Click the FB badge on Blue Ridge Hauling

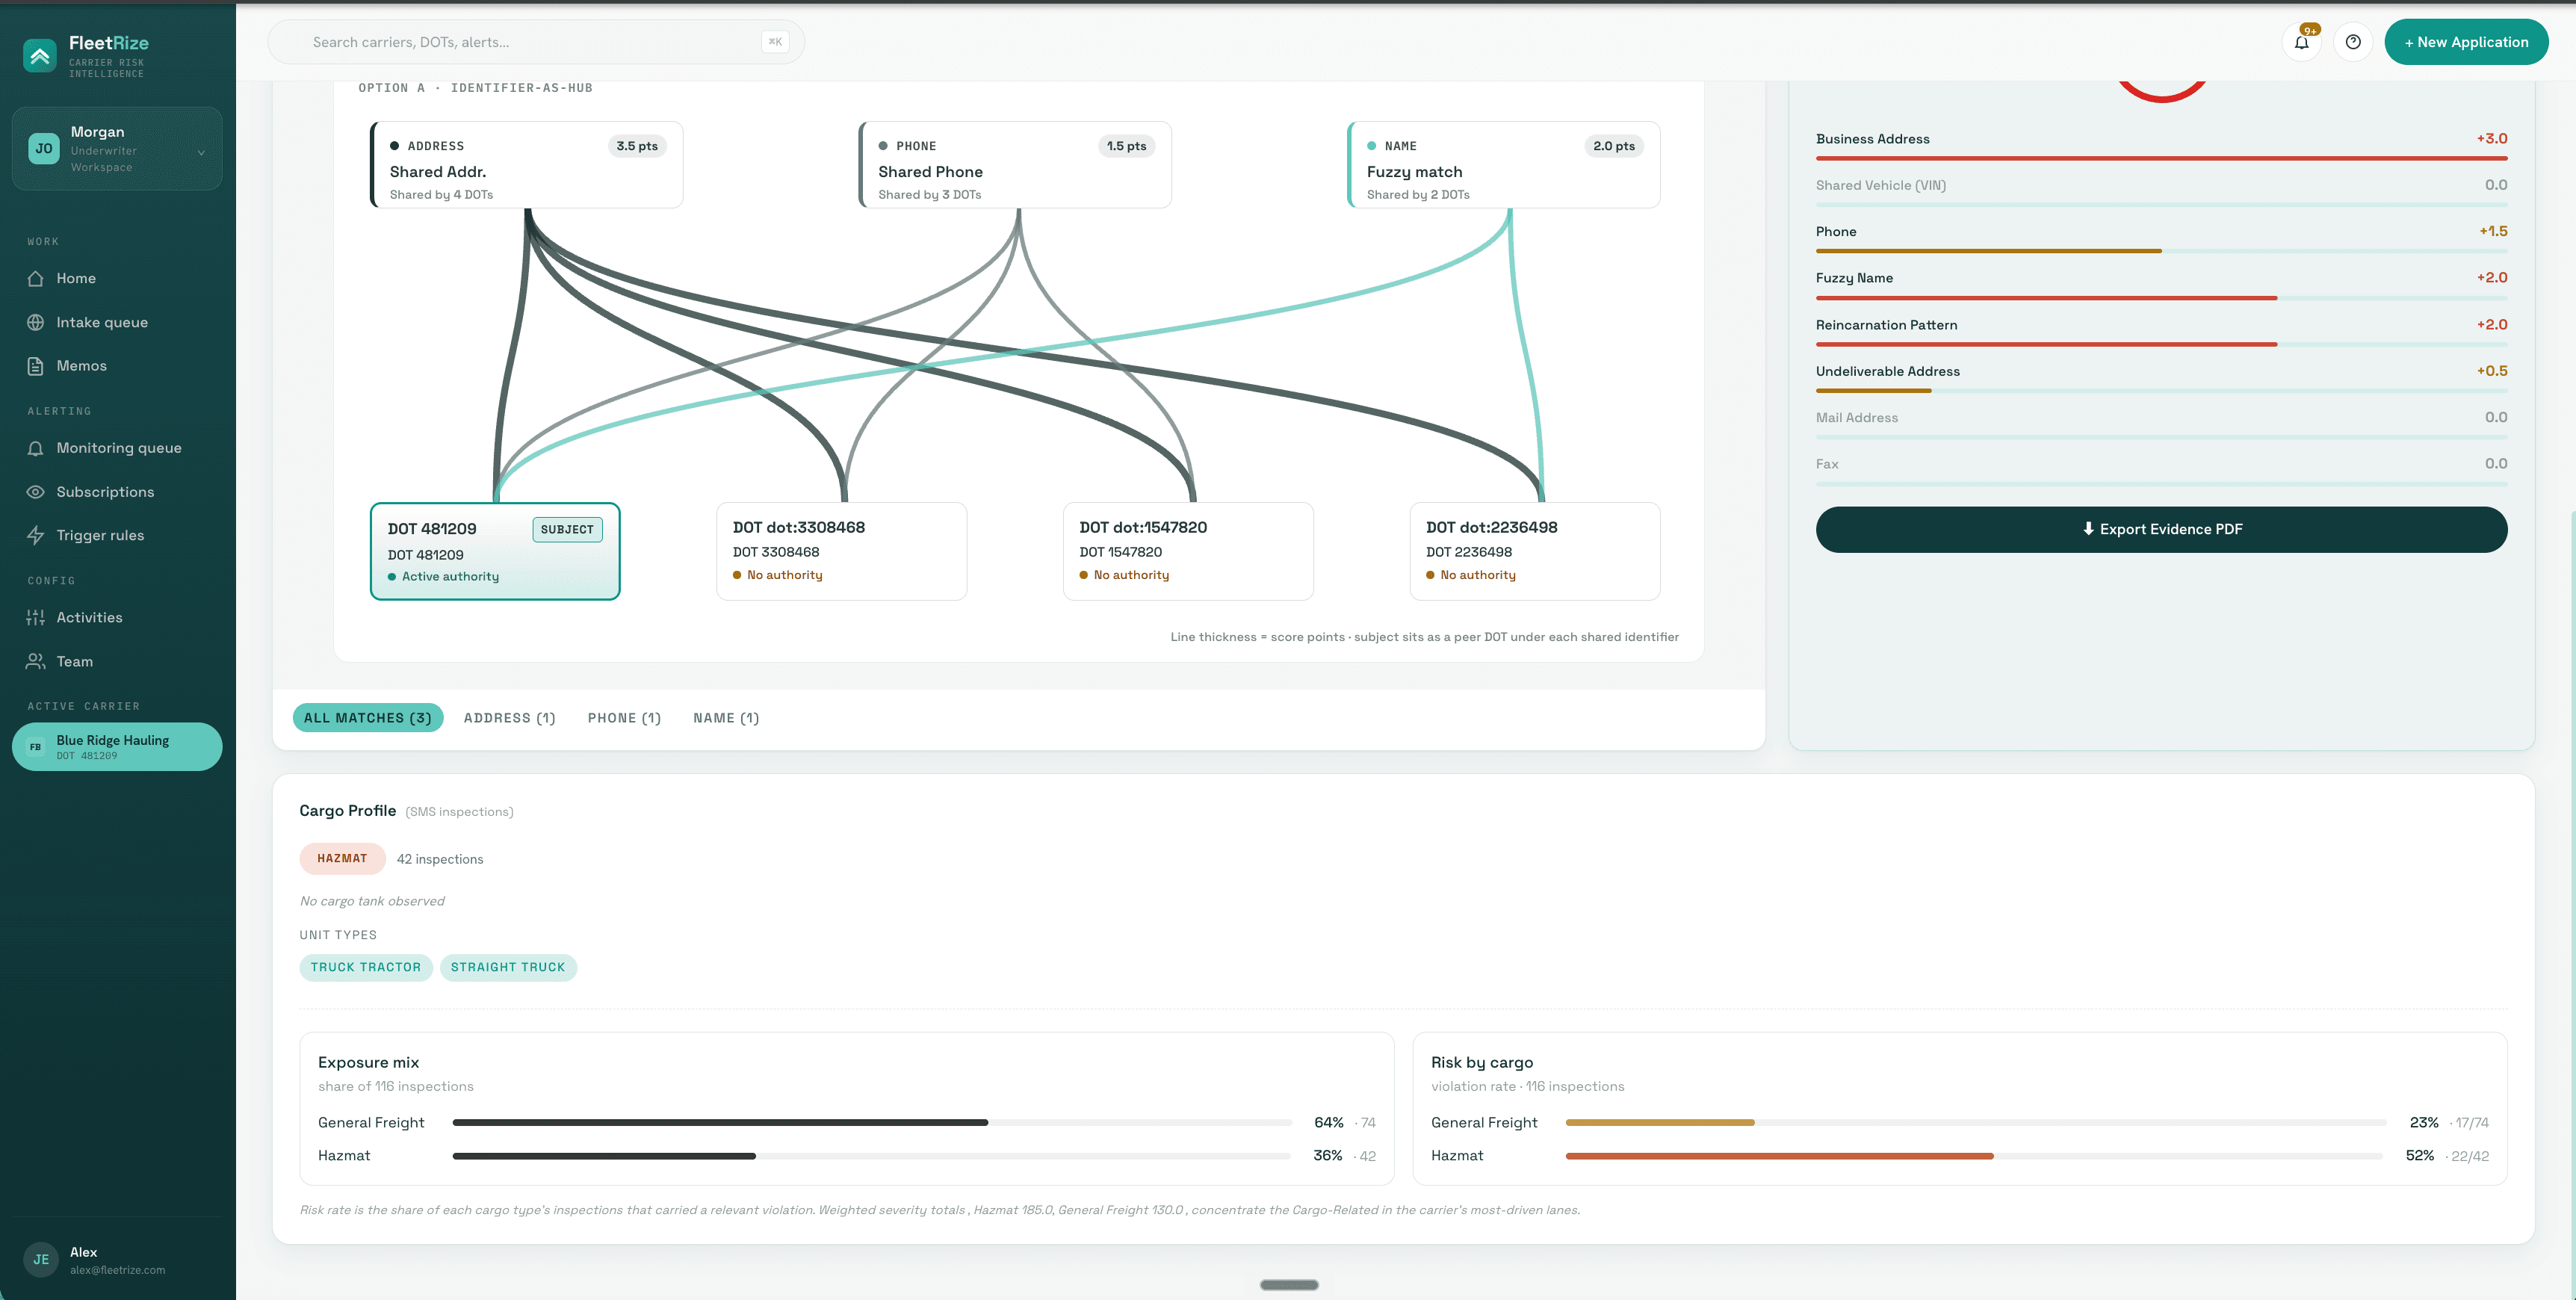[36, 747]
